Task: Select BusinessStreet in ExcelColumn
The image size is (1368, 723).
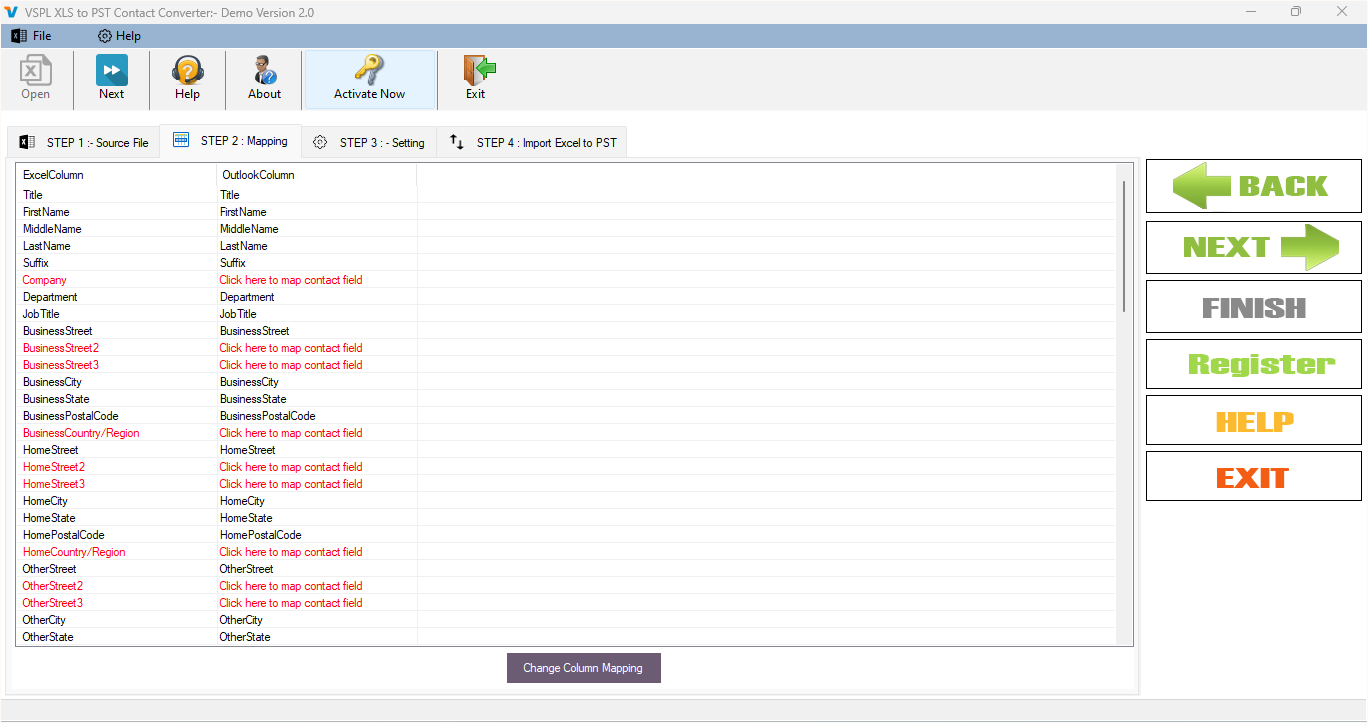Action: click(58, 331)
